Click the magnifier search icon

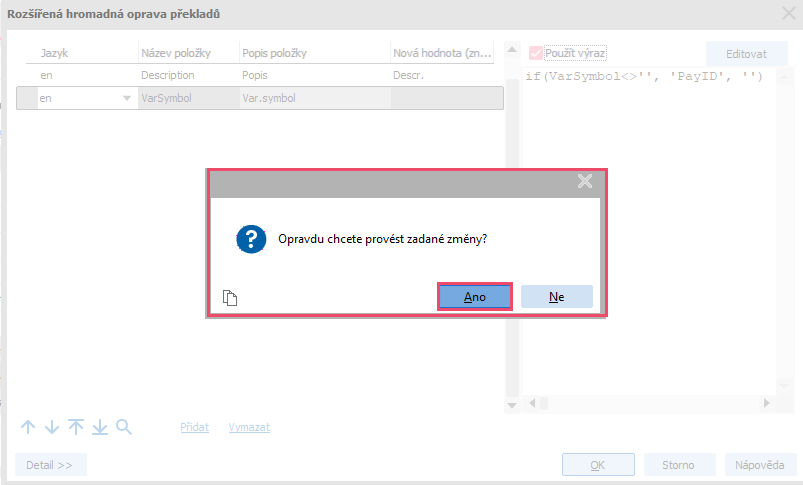pyautogui.click(x=124, y=427)
